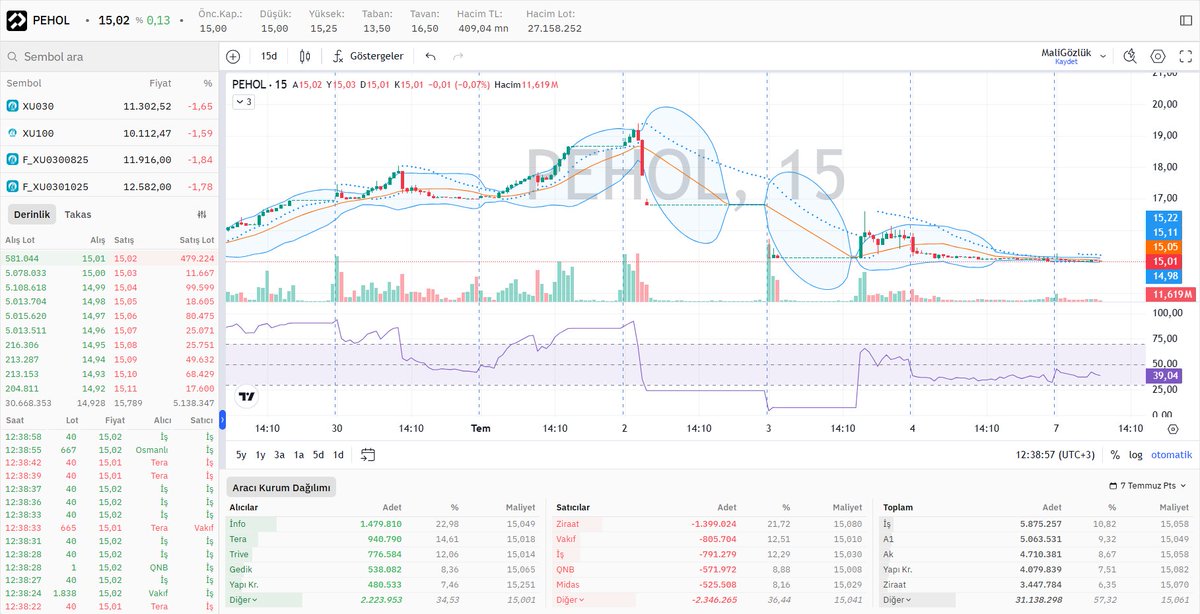Click the F_XU0300825 symbol icon
The image size is (1200, 614).
(13, 159)
